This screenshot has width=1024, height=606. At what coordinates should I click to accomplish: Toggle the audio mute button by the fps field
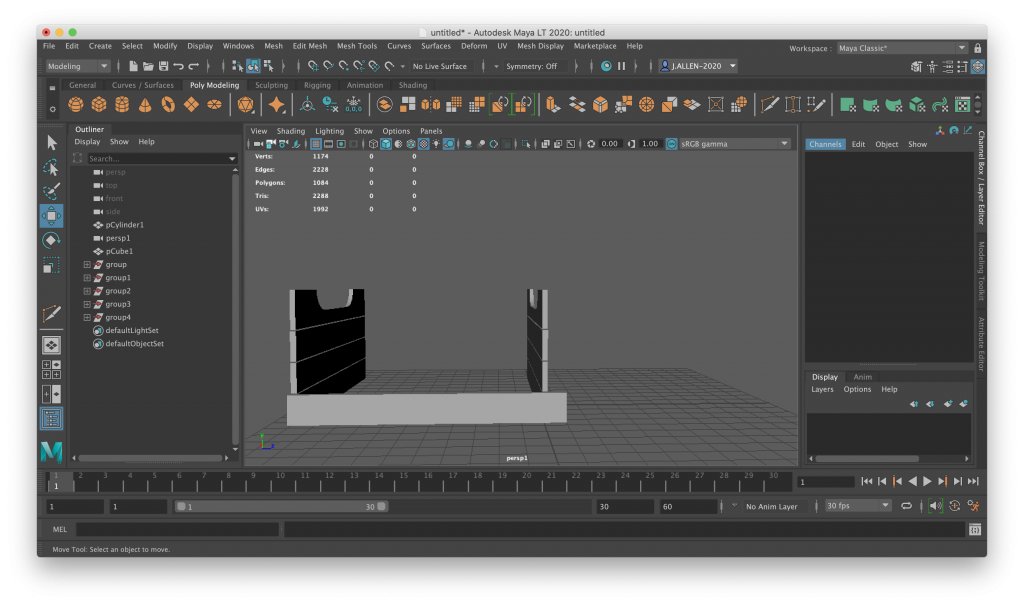[935, 506]
